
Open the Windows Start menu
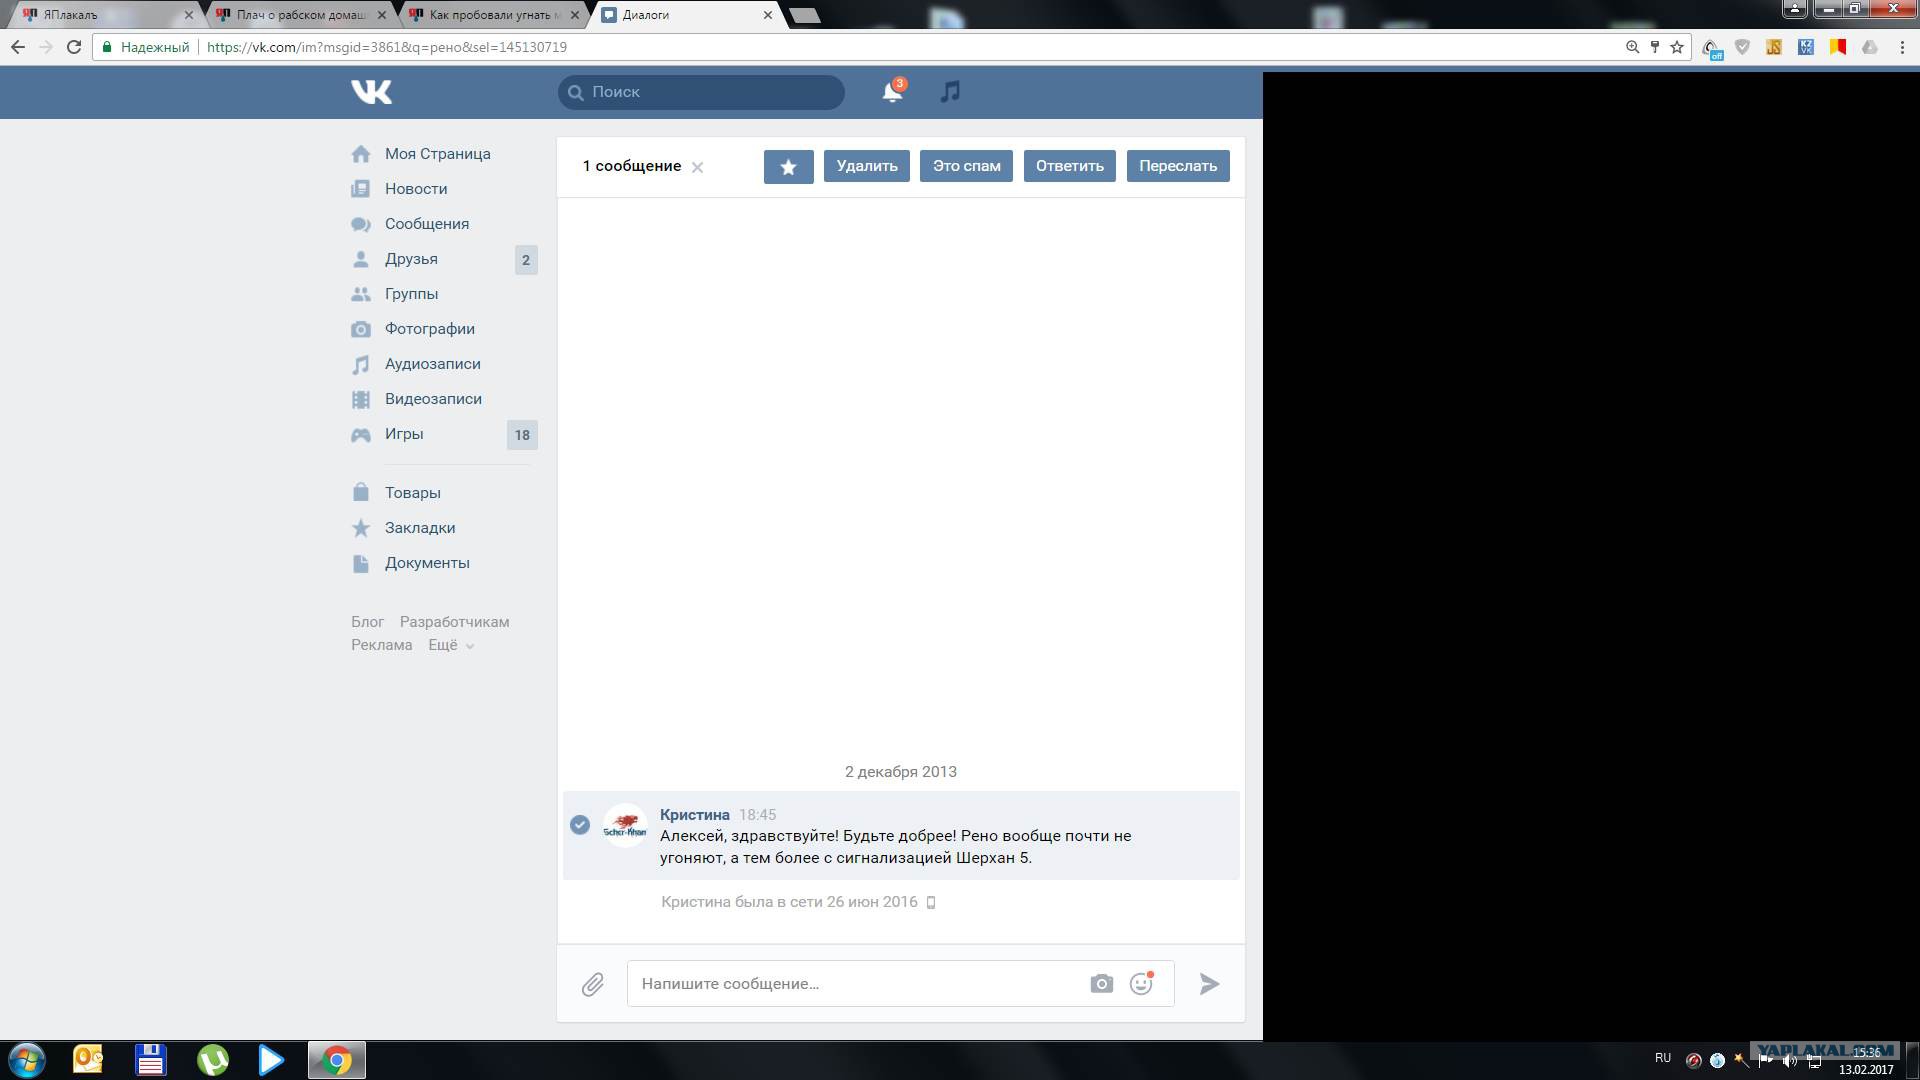(x=27, y=1060)
